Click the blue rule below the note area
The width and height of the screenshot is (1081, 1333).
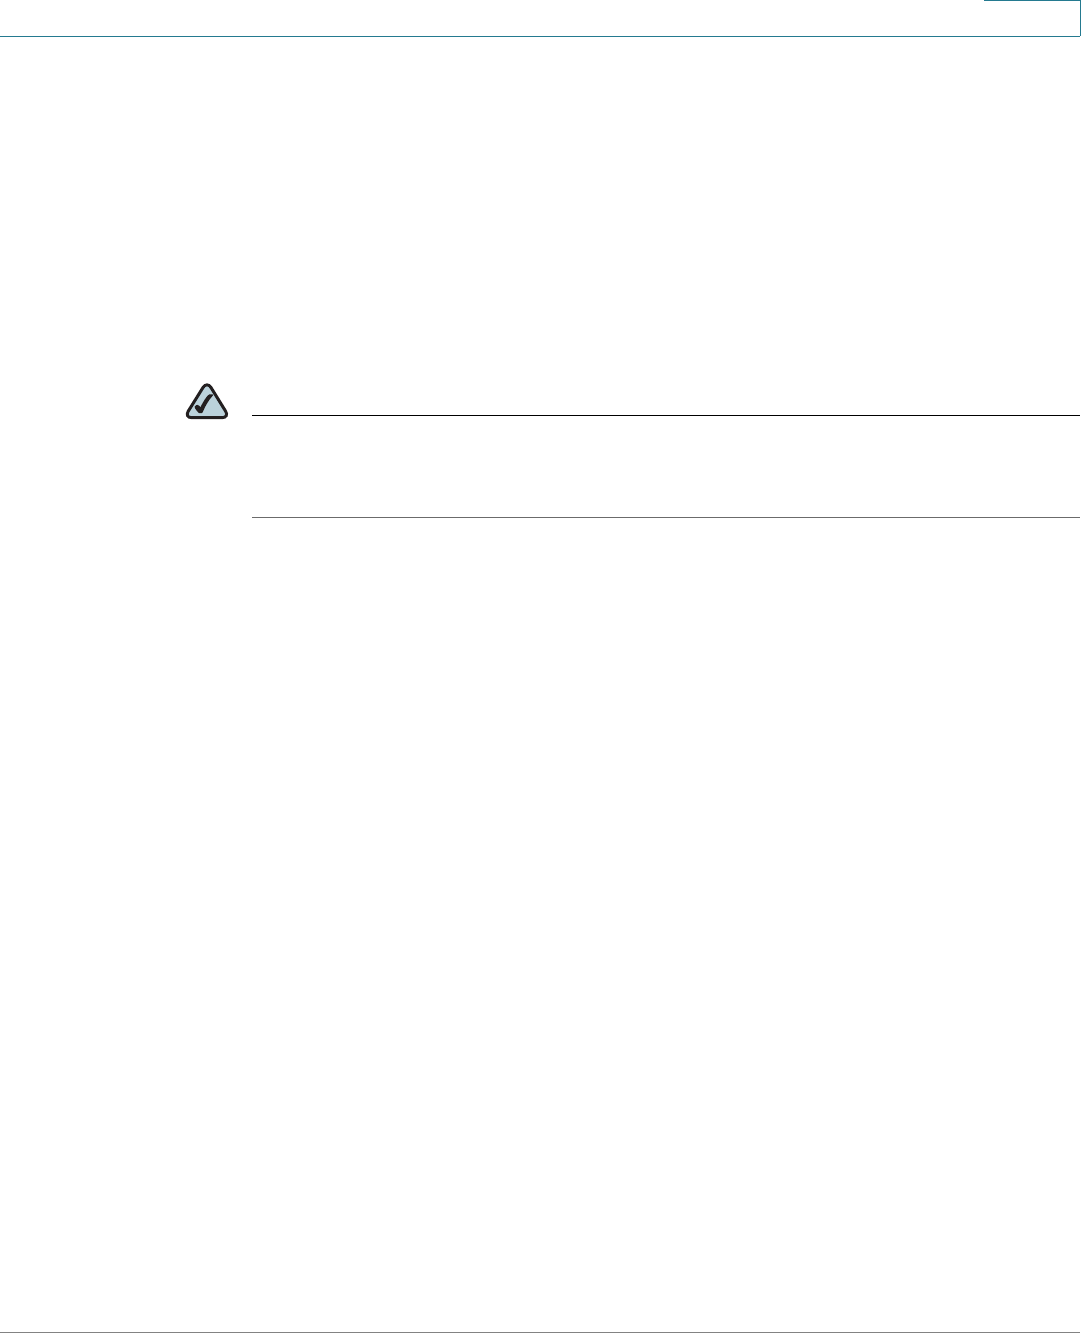666,517
